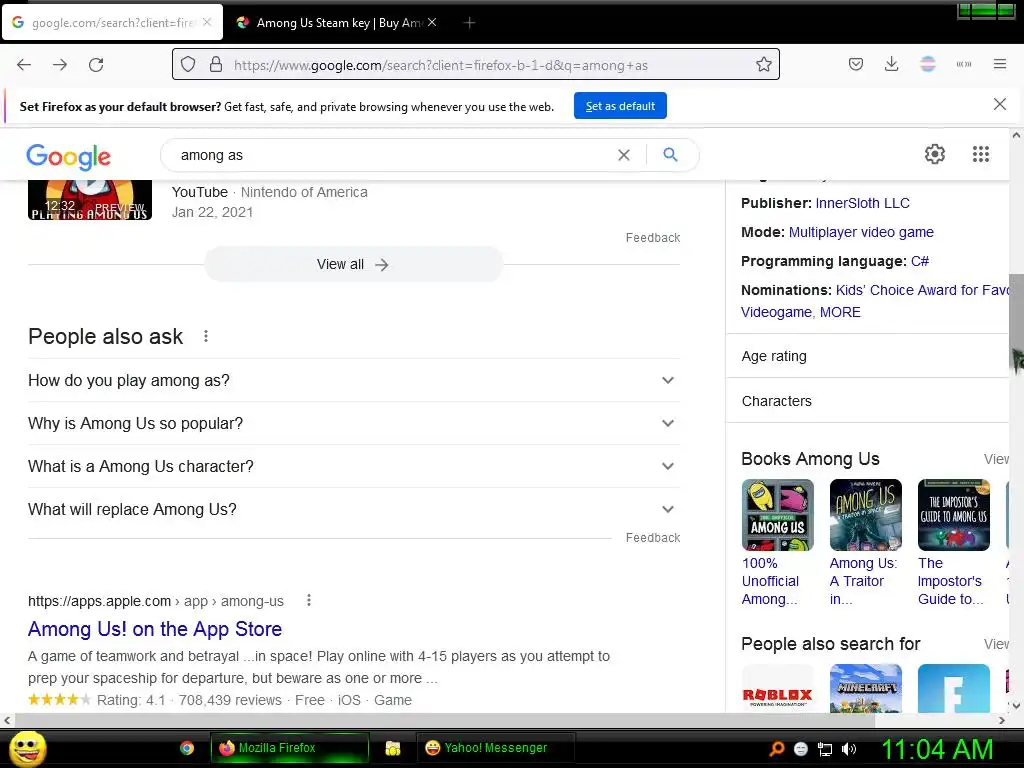Dismiss the default browser notification bar
The width and height of the screenshot is (1024, 768).
click(x=999, y=104)
